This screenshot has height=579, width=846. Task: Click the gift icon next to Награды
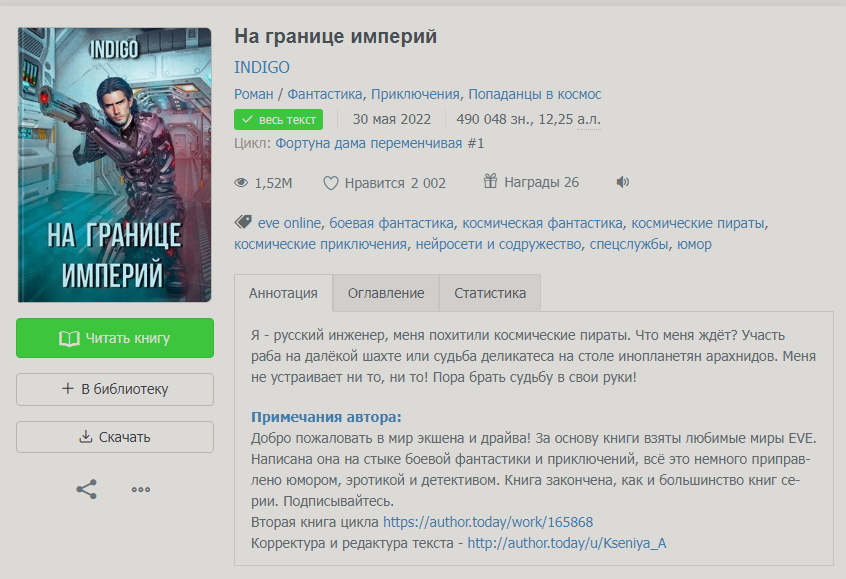(490, 181)
